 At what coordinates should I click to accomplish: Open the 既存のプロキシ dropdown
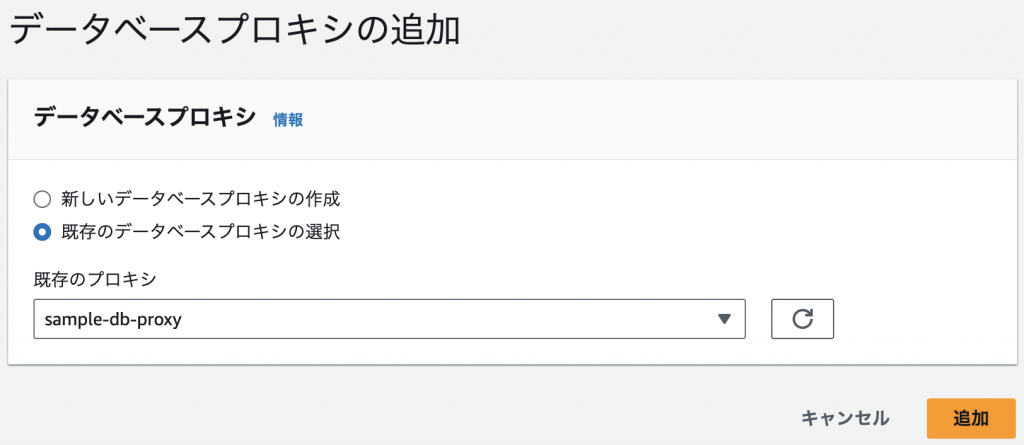pos(389,319)
